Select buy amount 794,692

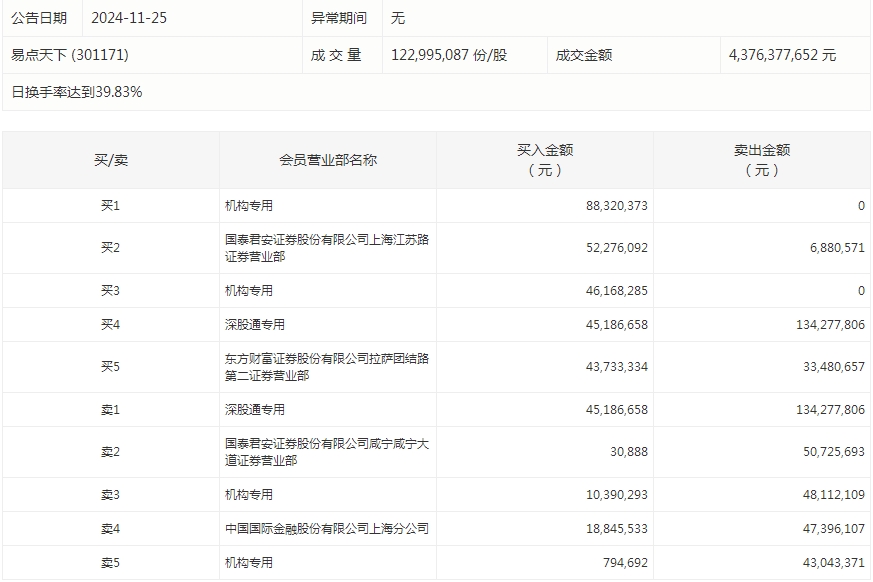(x=625, y=563)
